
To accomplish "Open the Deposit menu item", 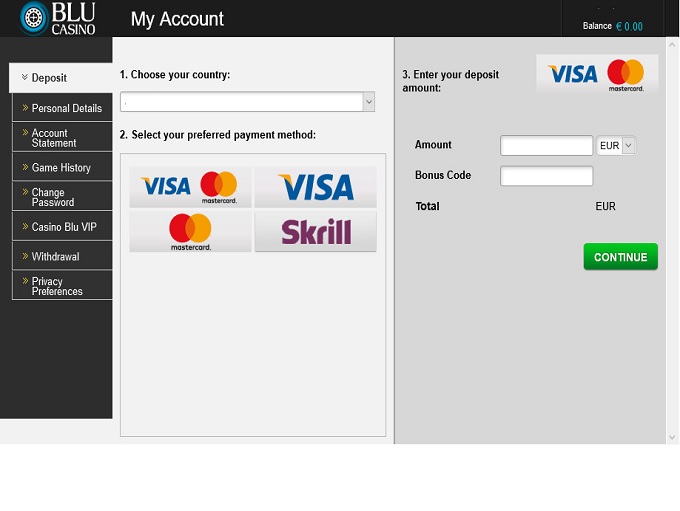I will tap(61, 78).
